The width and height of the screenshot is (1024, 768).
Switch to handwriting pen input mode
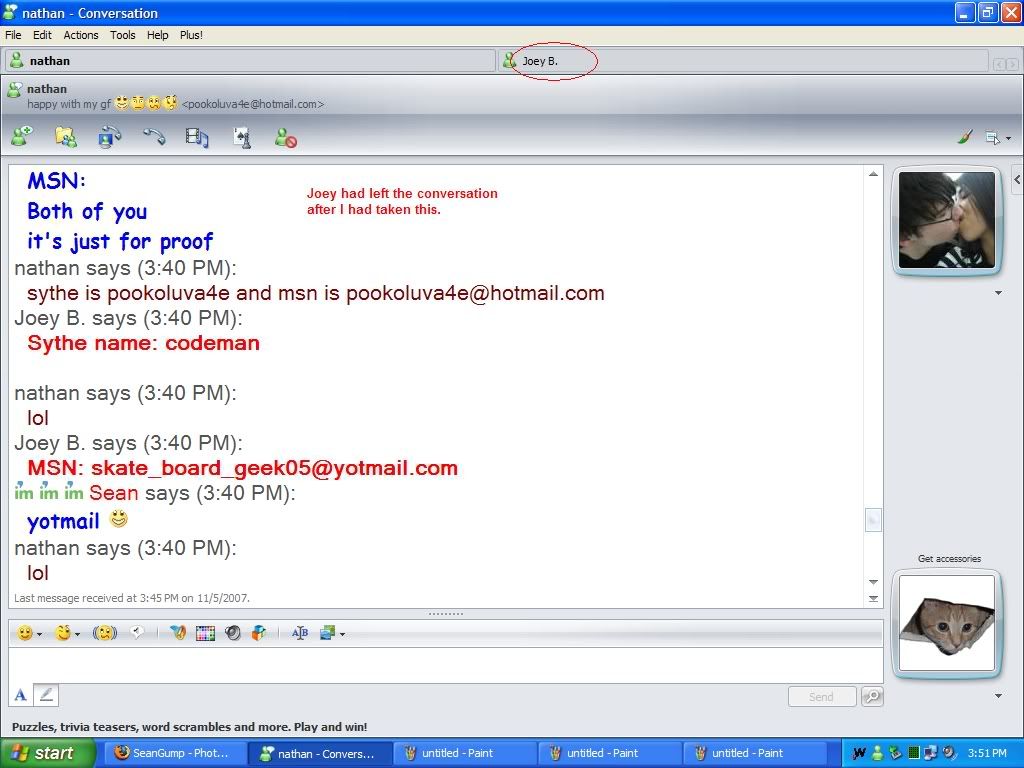[x=46, y=695]
